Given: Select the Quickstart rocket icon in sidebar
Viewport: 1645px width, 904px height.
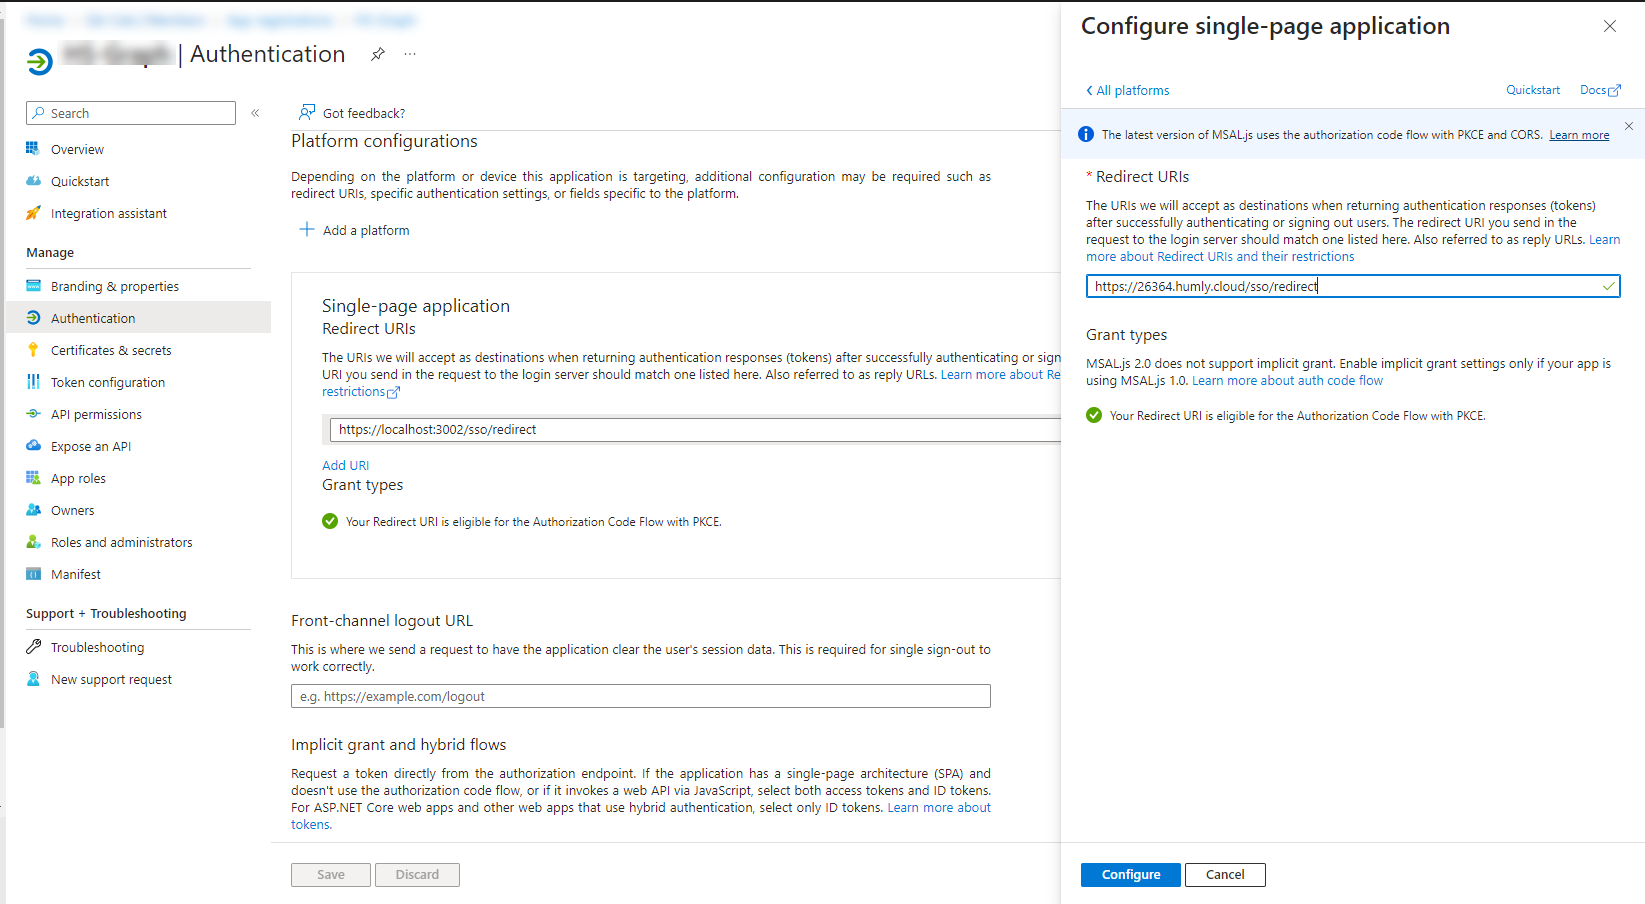Looking at the screenshot, I should point(33,181).
